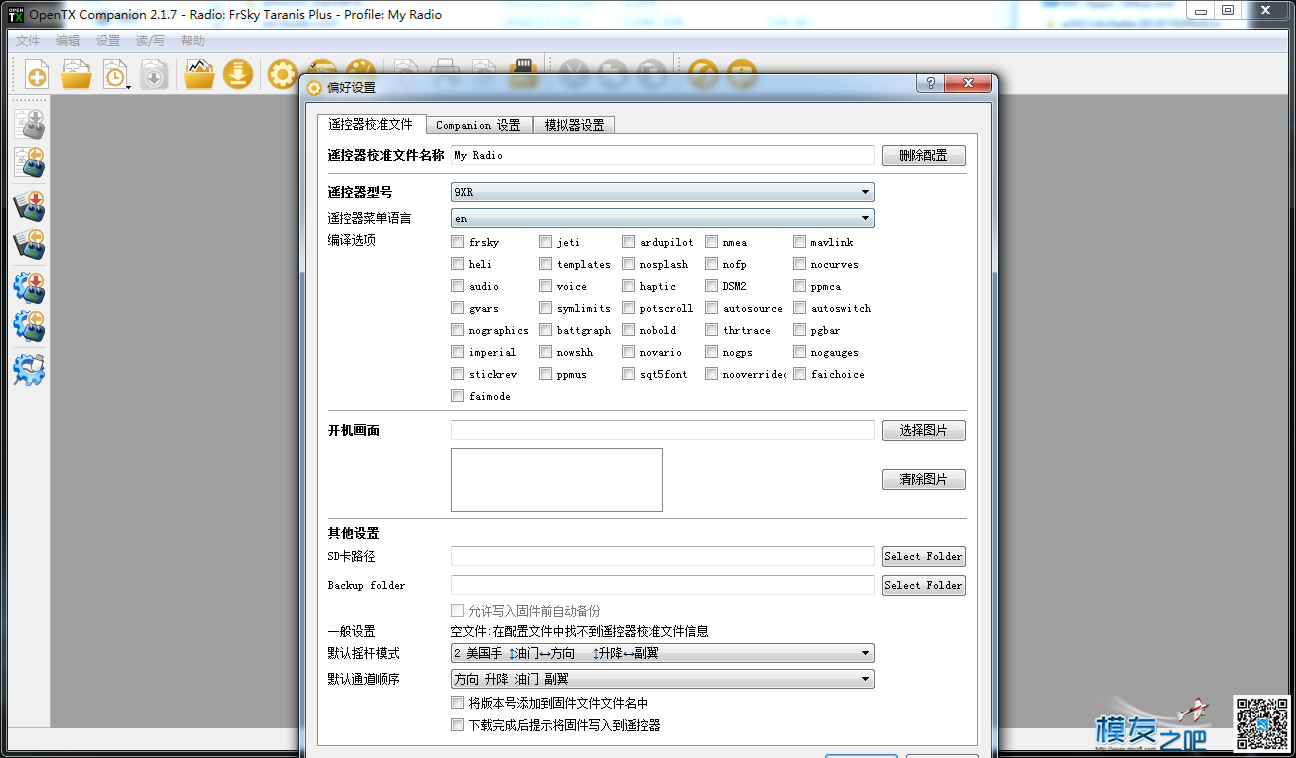This screenshot has width=1296, height=758.
Task: Tick the haptic checkbox
Action: click(x=628, y=286)
